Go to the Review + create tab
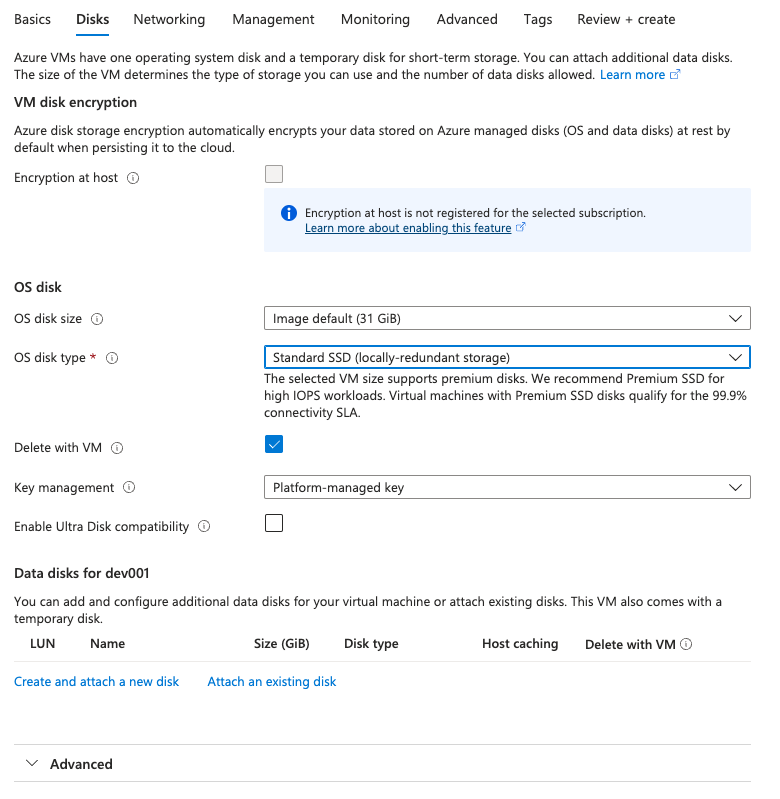Image resolution: width=780 pixels, height=799 pixels. pyautogui.click(x=626, y=19)
